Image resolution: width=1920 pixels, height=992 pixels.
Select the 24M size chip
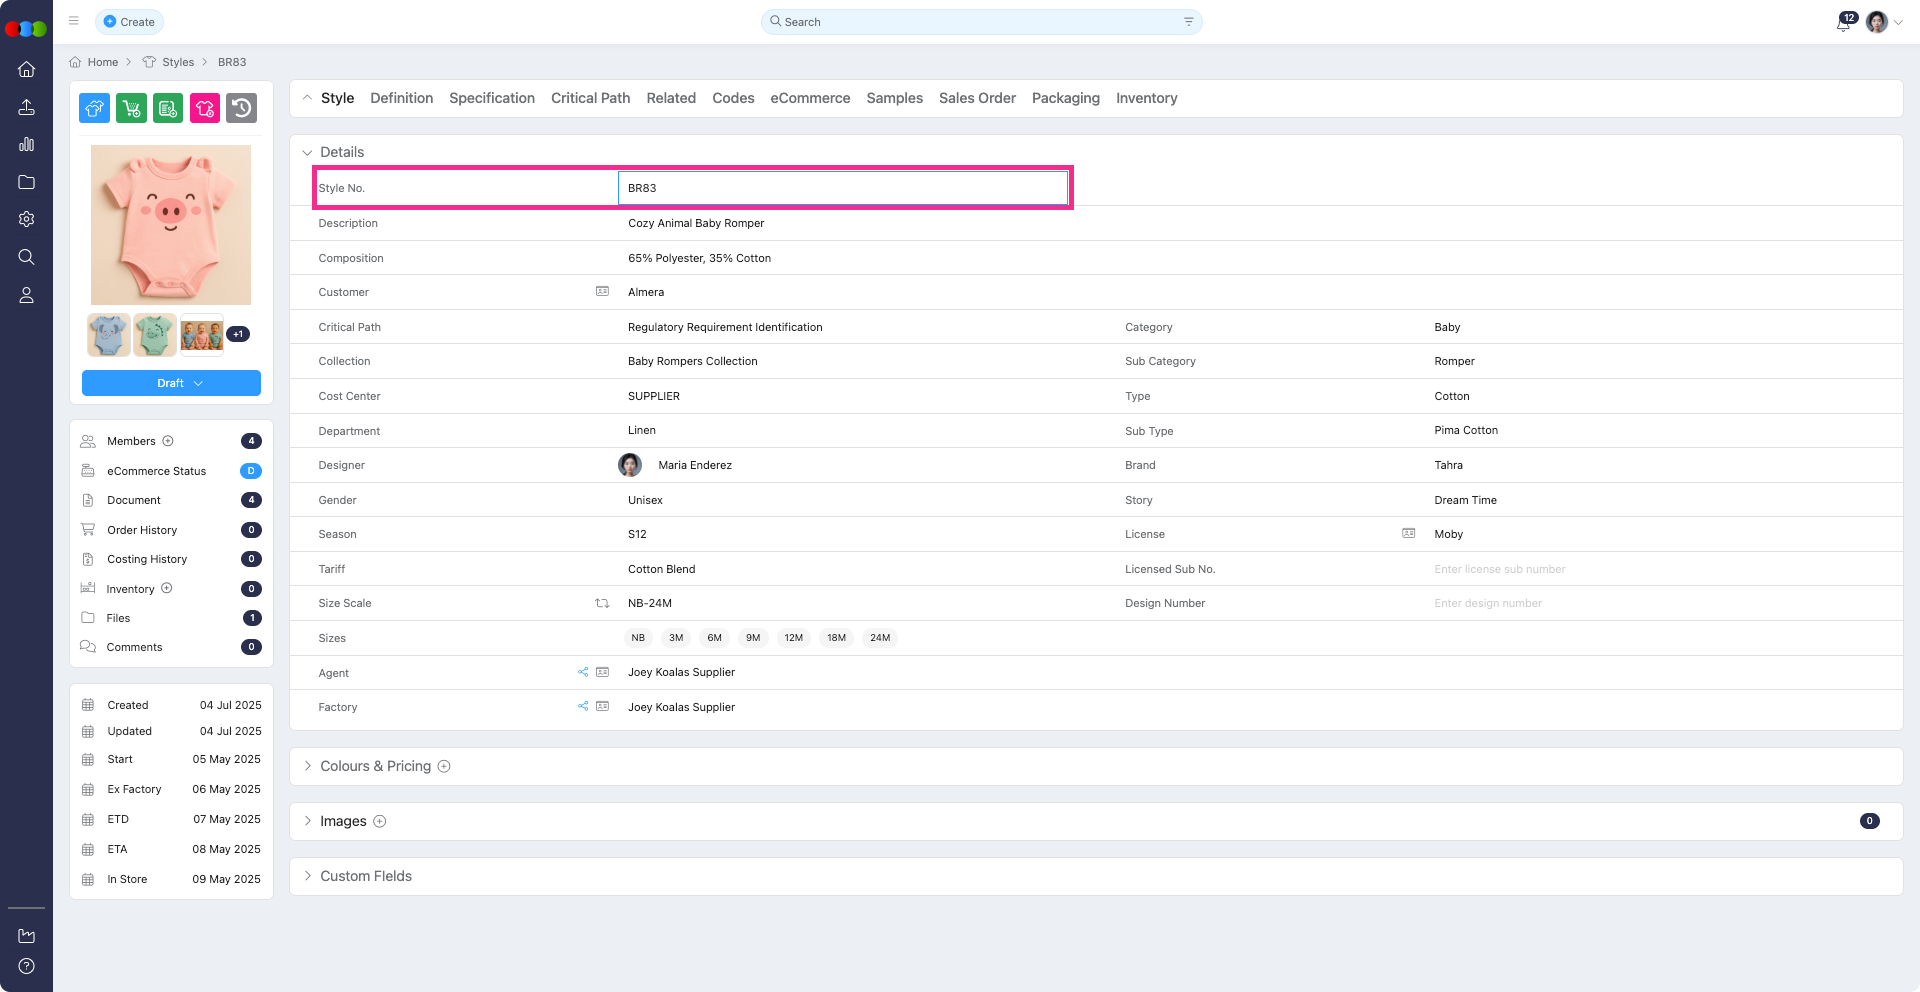(880, 638)
